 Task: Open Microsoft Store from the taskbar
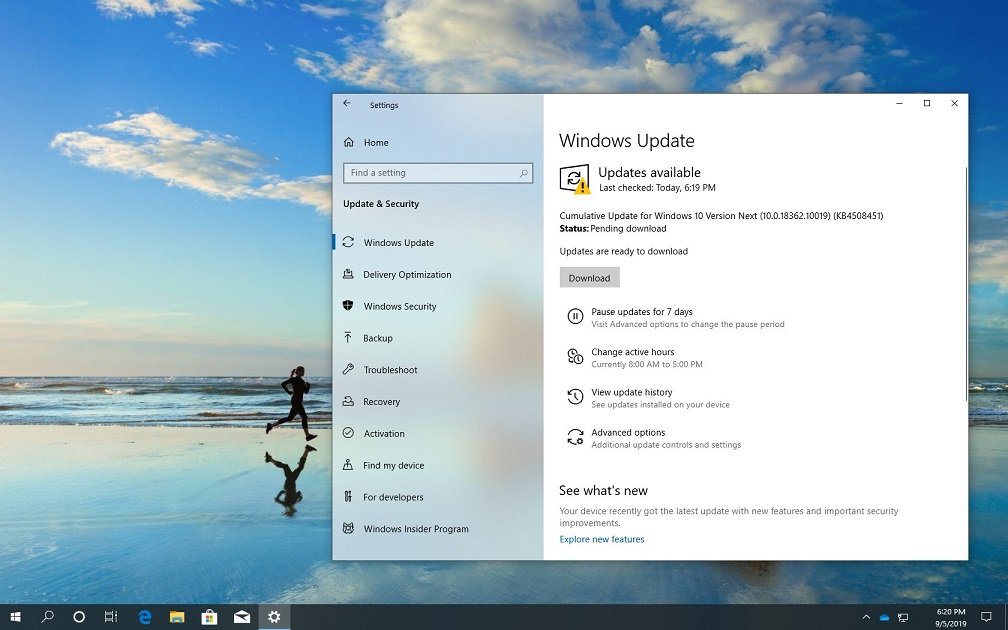click(x=209, y=617)
